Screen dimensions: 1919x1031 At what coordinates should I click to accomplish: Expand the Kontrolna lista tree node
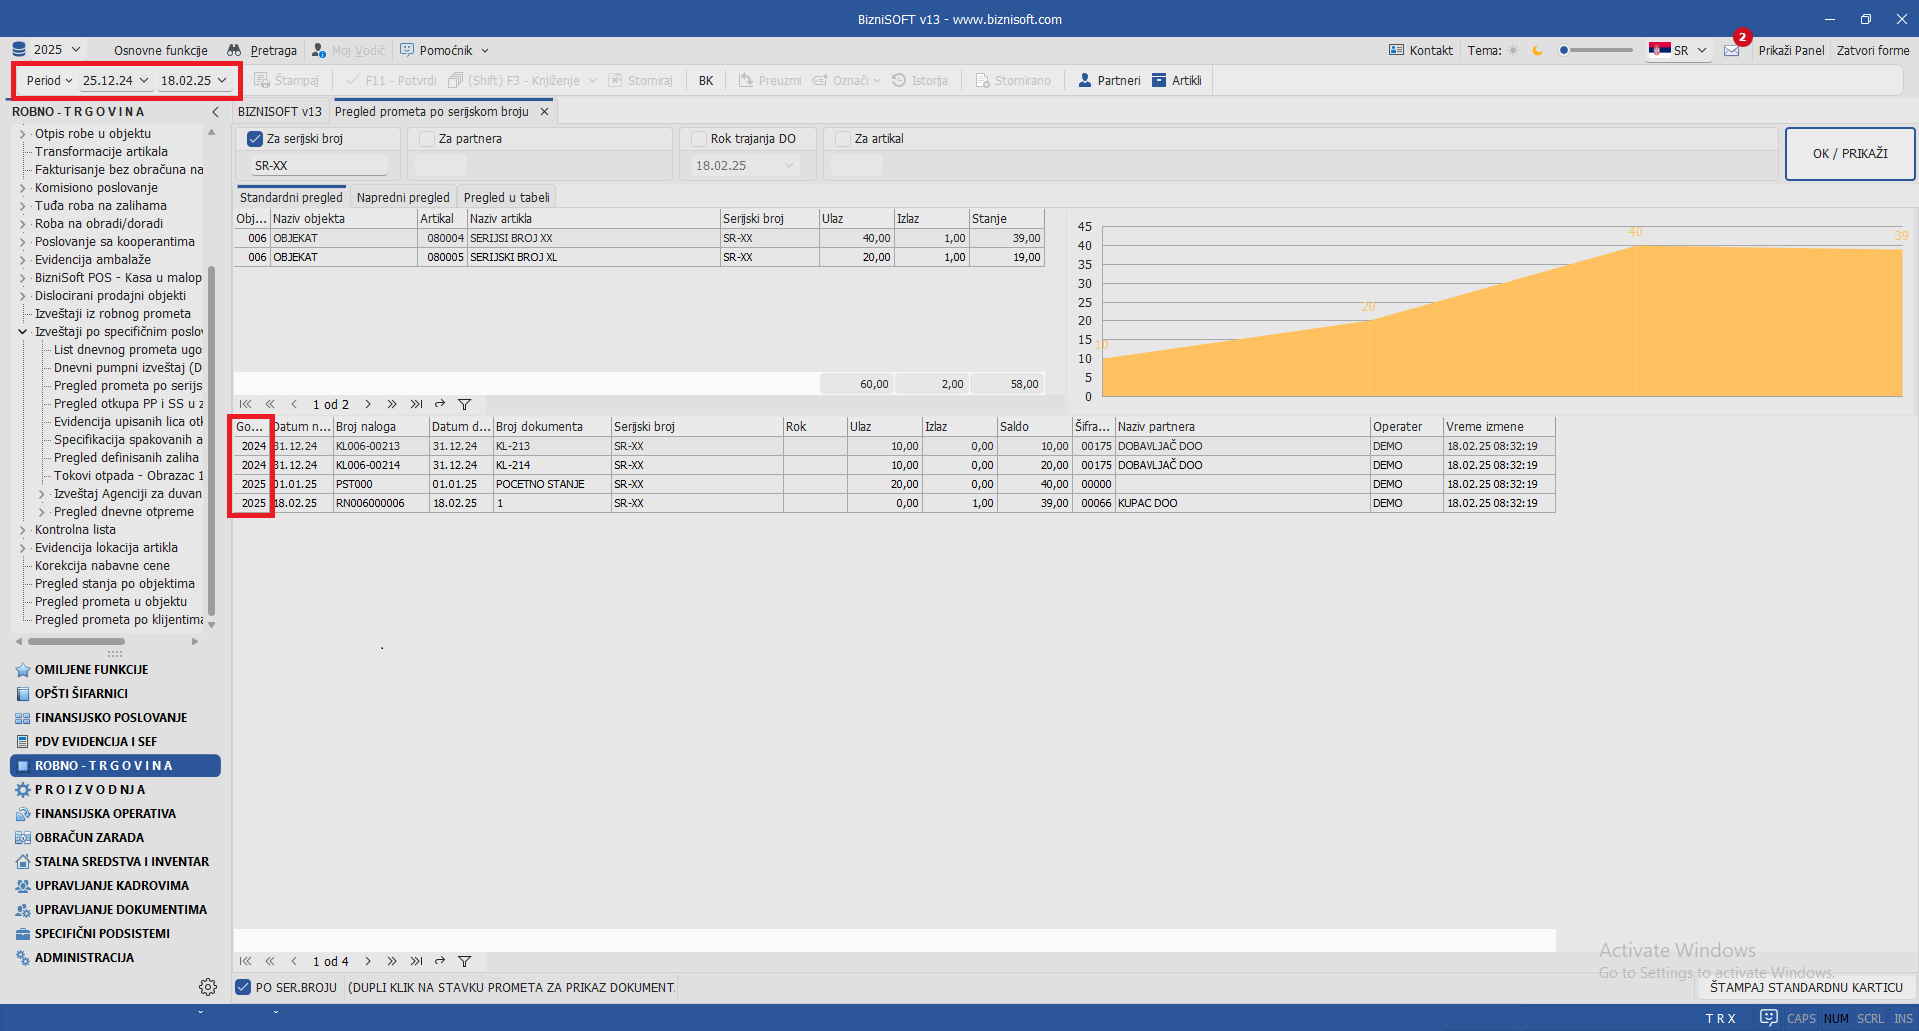pos(23,530)
